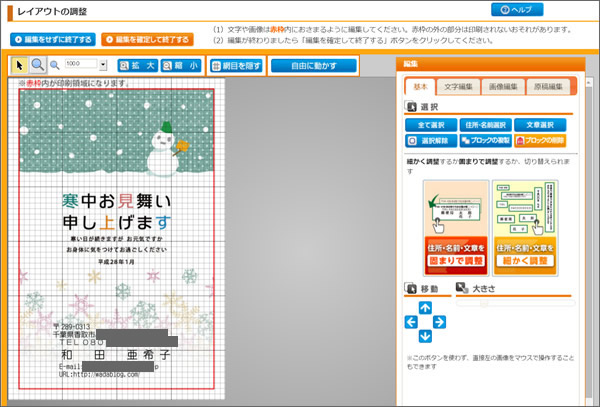
Task: Click the 住所・名前選択 button
Action: pos(486,125)
